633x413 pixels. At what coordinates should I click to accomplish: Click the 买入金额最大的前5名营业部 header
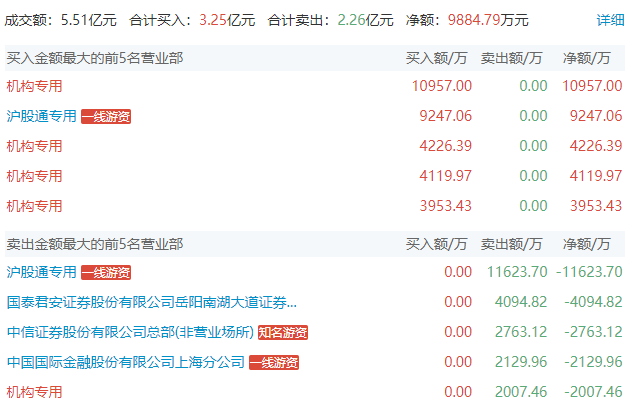pos(95,58)
